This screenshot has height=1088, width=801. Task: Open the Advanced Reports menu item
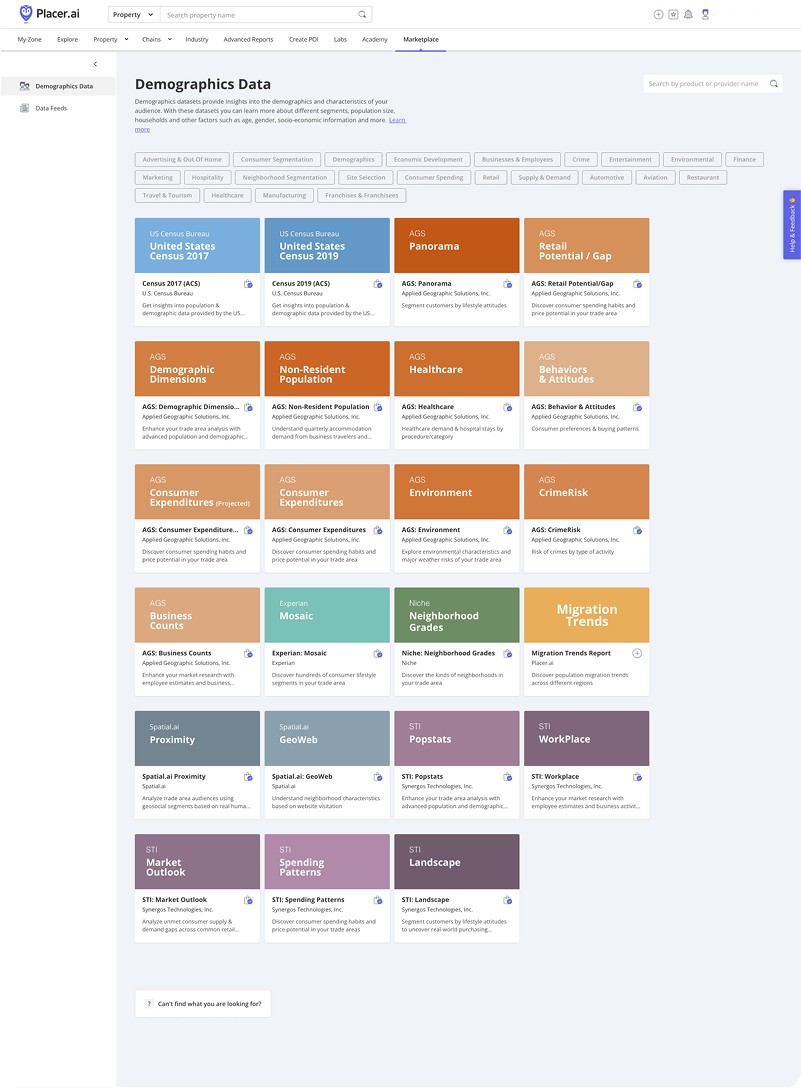click(x=248, y=40)
